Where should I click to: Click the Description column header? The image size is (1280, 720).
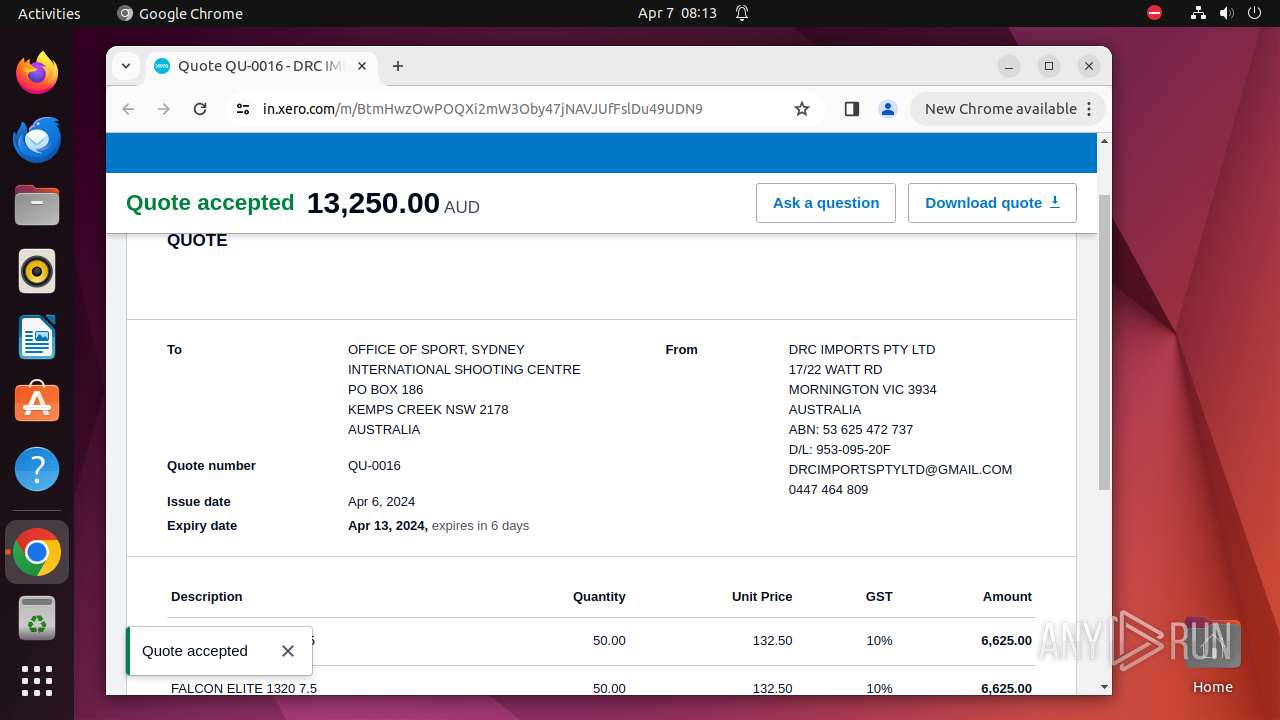tap(207, 597)
